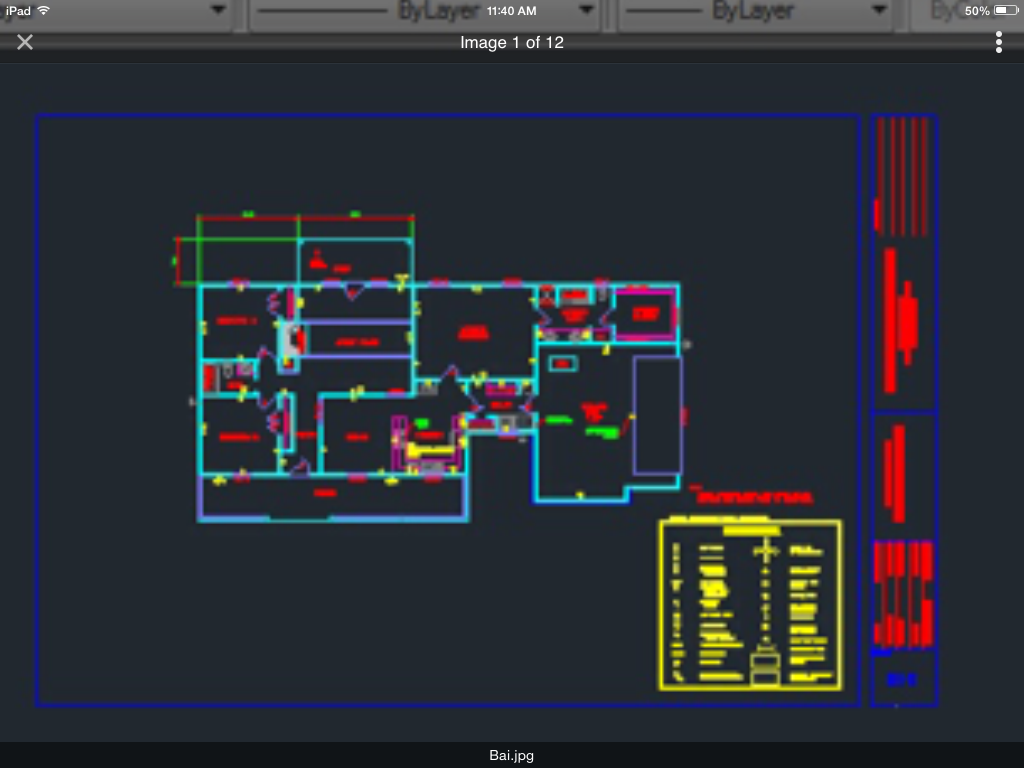Tap the Bai.jpg filename caption
Screen dimensions: 1024x768
pos(511,755)
